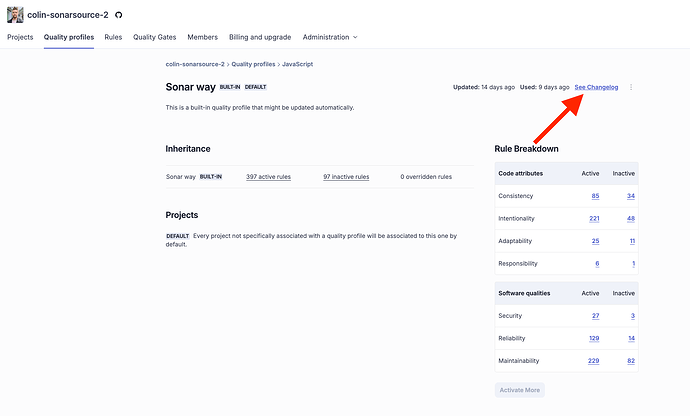Open the 97 inactive rules link

[346, 177]
